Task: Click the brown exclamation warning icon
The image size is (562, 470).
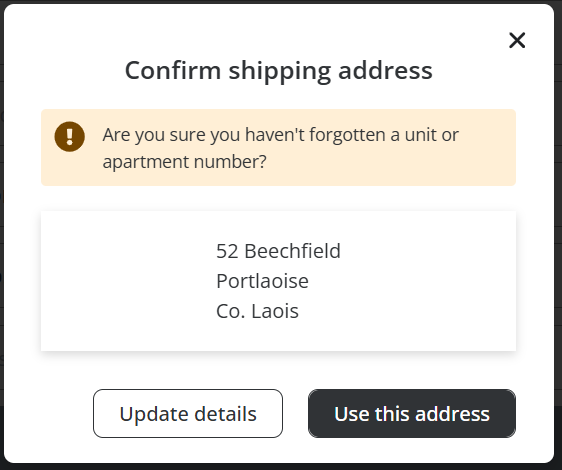Action: click(70, 137)
